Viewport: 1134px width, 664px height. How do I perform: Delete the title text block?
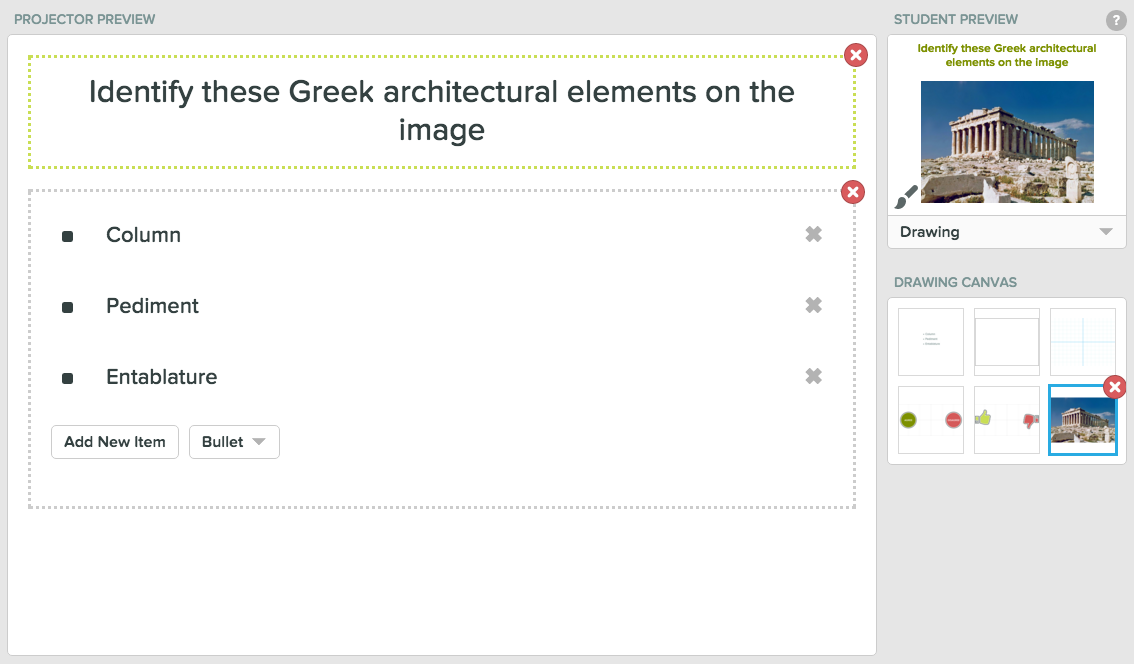coord(856,55)
